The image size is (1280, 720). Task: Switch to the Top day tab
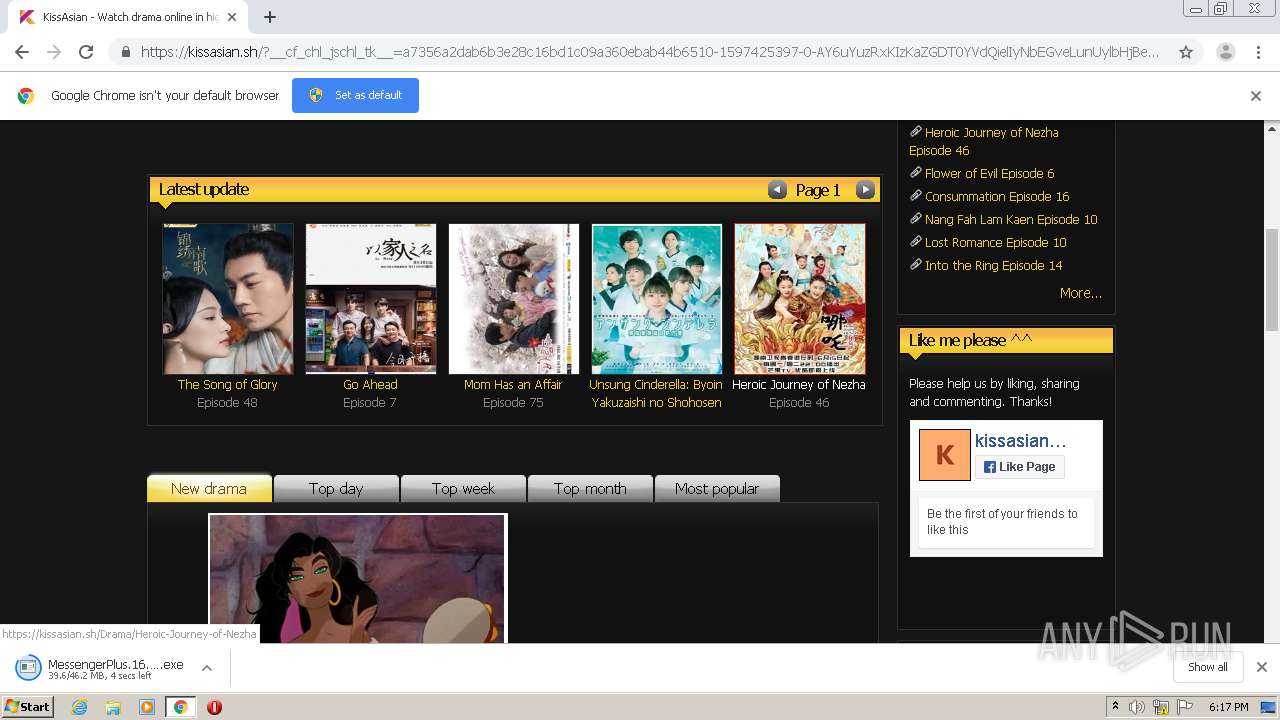pos(336,488)
